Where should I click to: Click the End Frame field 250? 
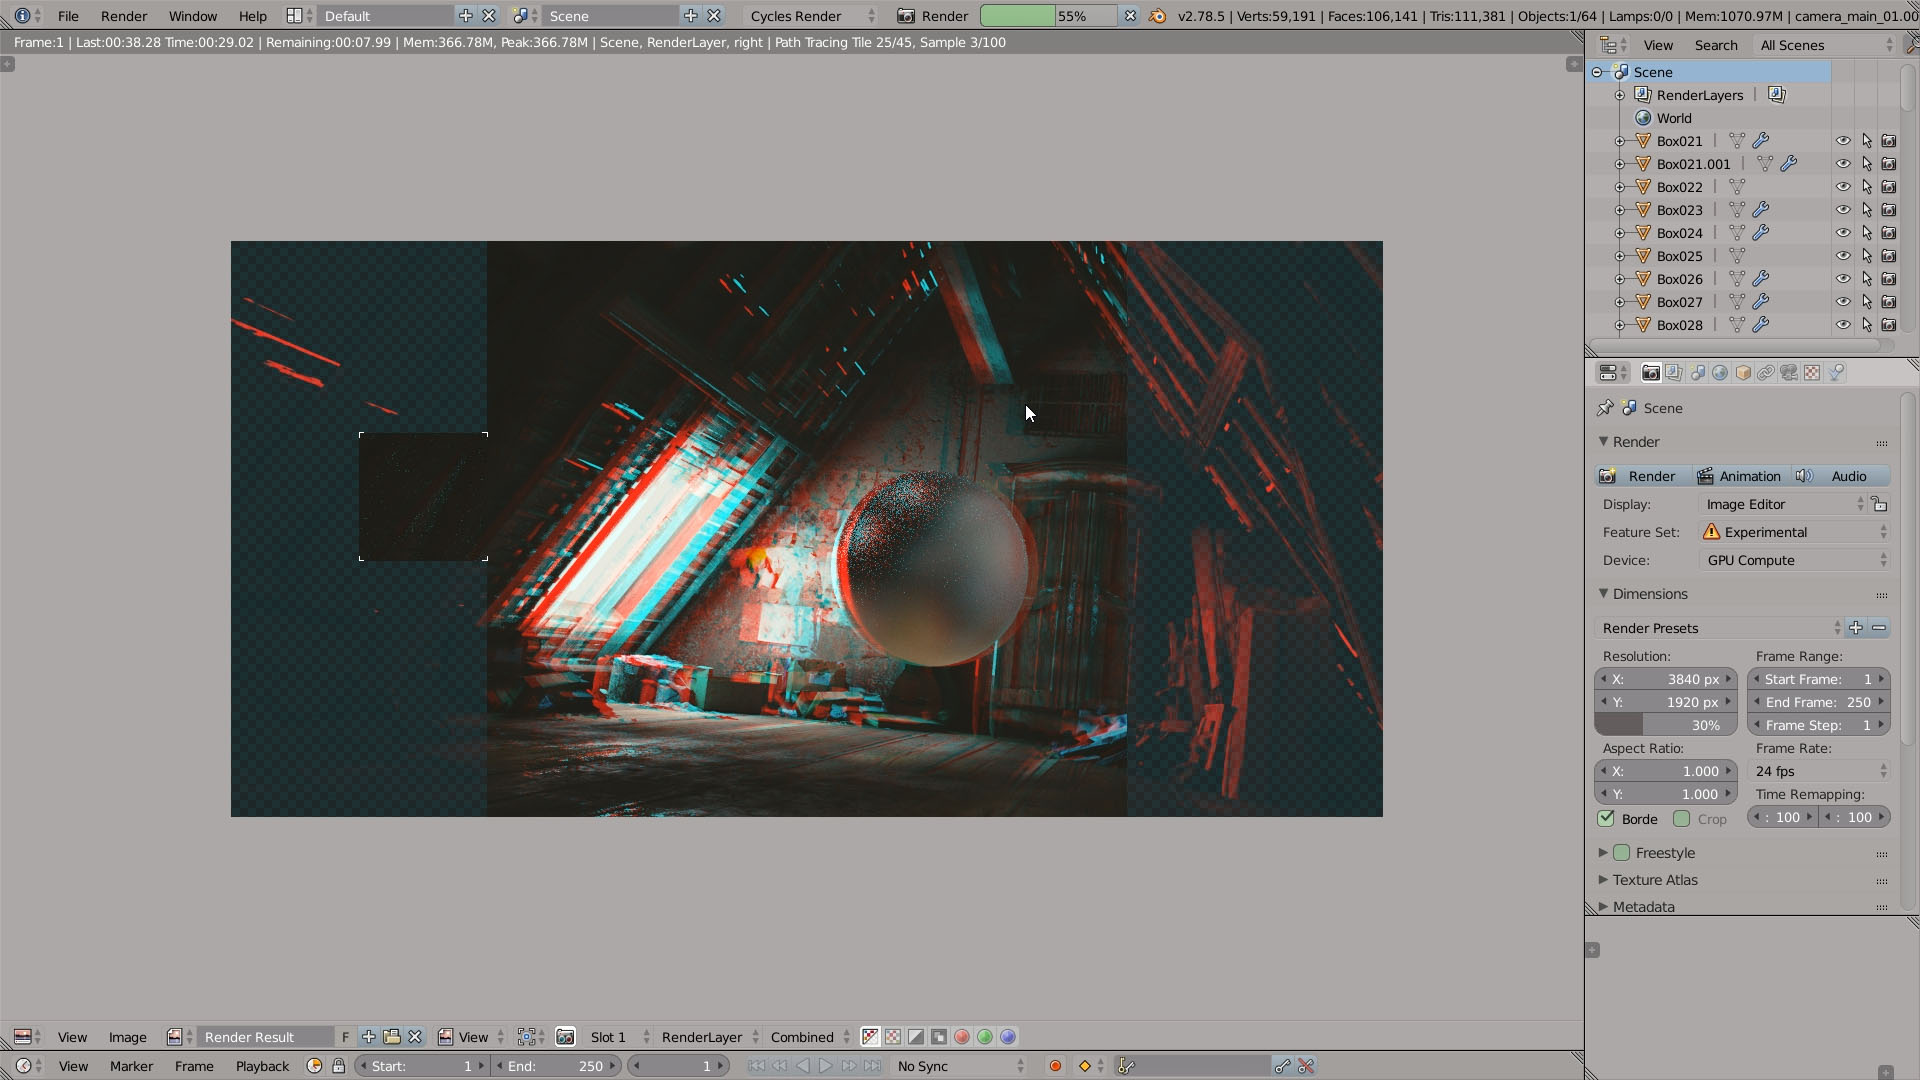click(x=1818, y=702)
